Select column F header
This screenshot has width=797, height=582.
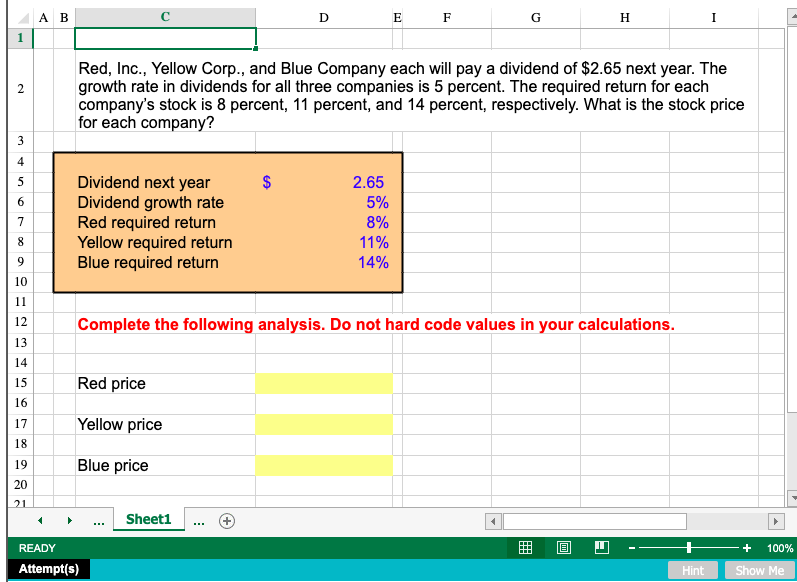(x=447, y=18)
